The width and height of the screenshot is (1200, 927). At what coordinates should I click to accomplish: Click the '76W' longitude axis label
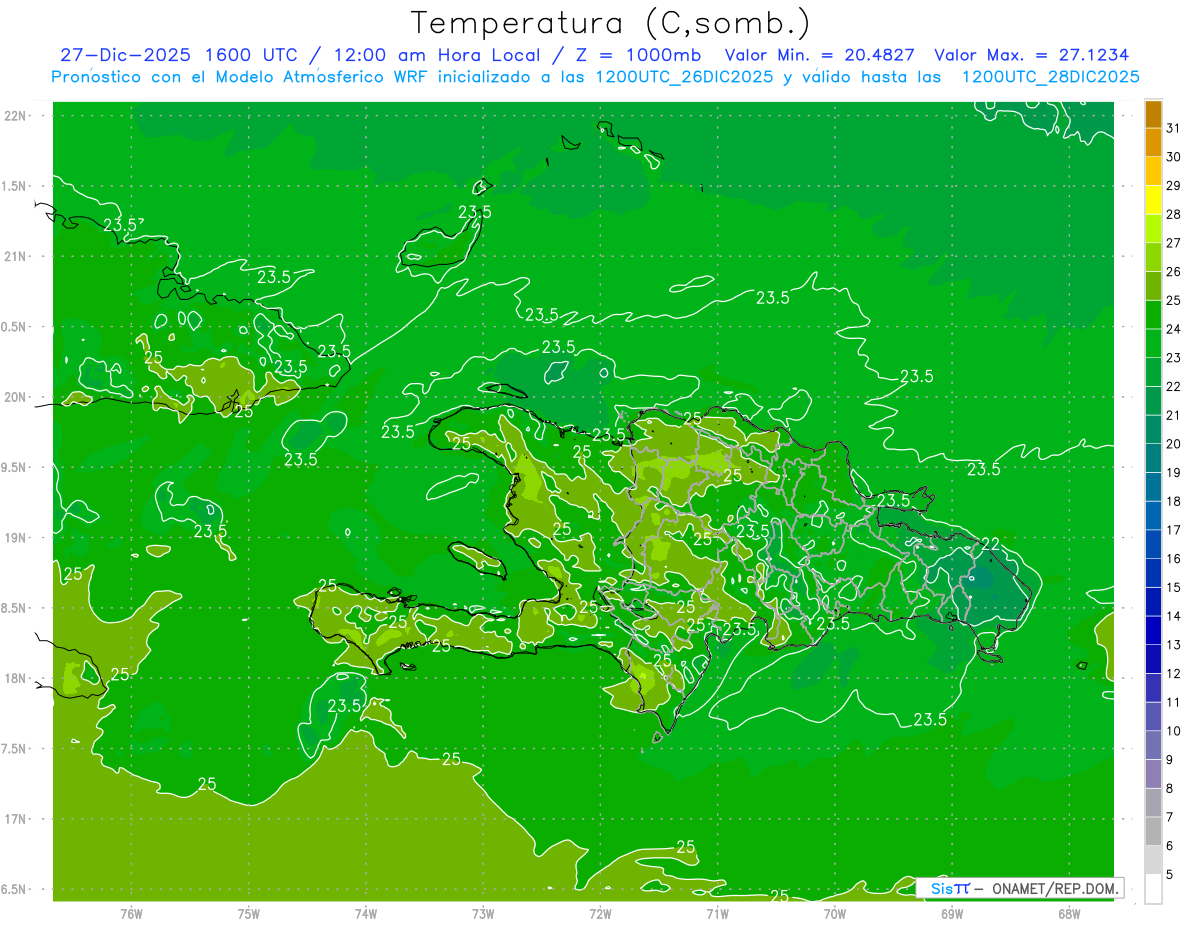click(x=131, y=913)
